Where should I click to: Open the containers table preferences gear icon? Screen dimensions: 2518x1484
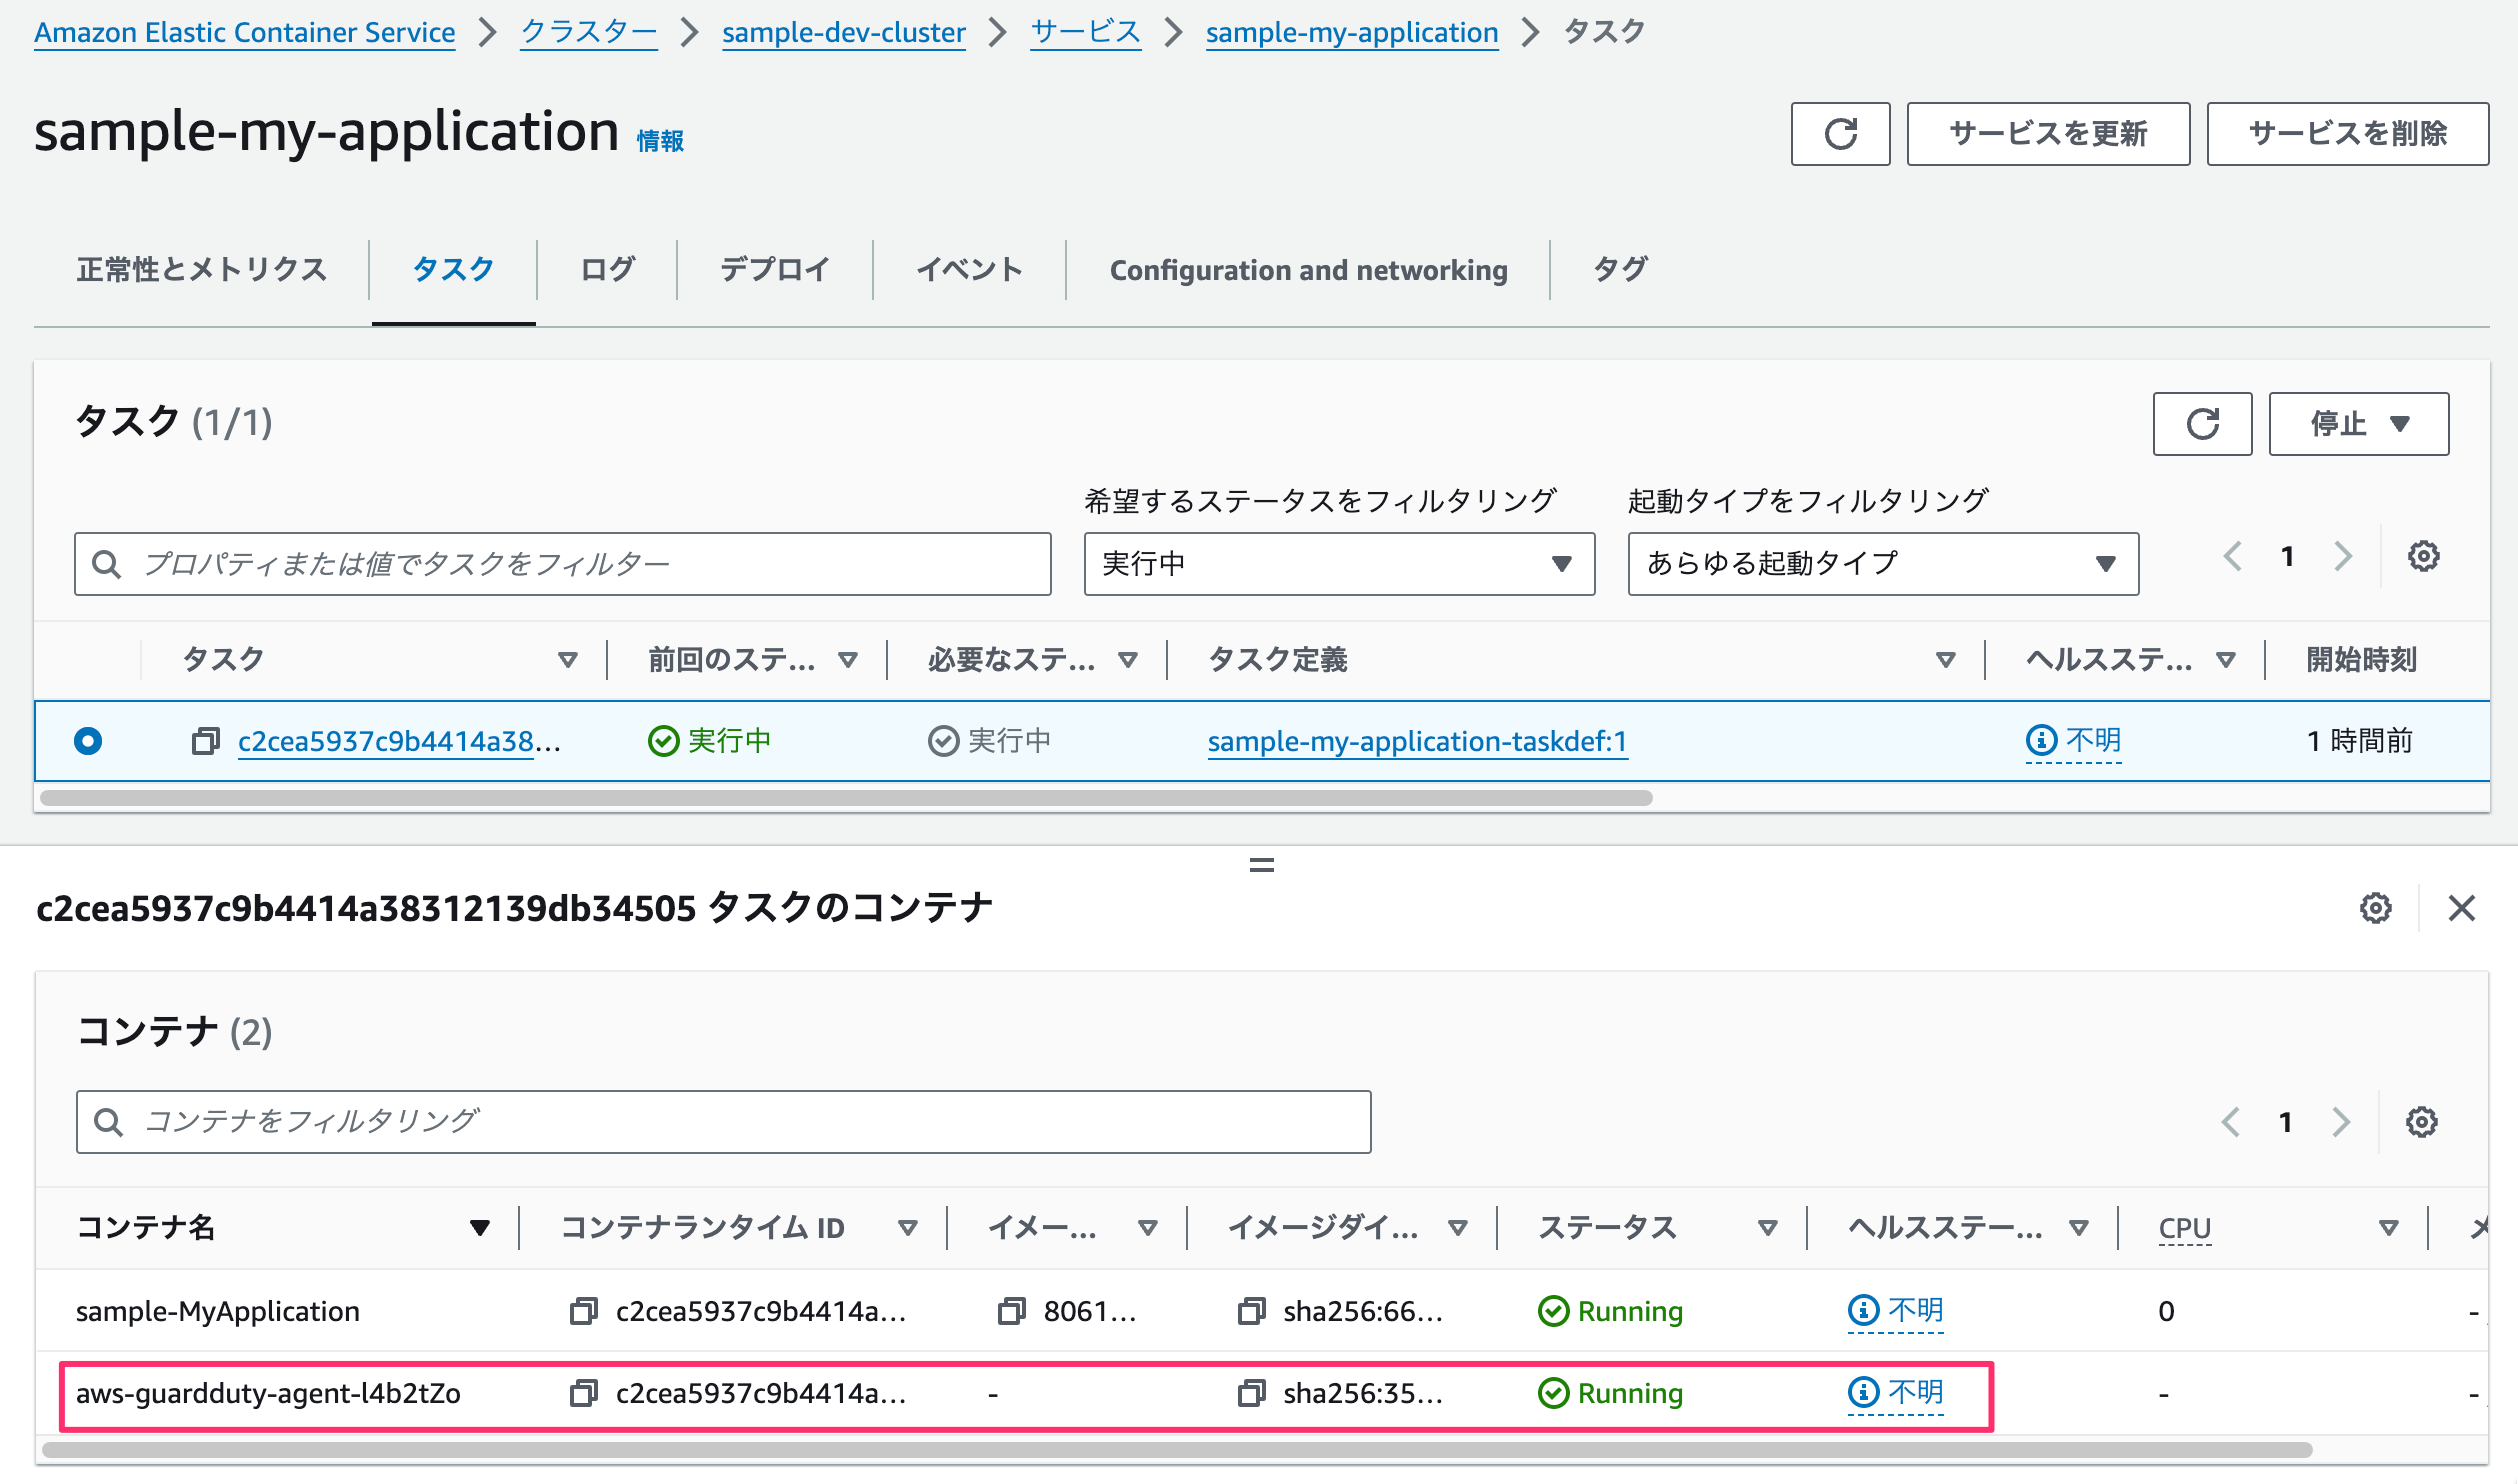pyautogui.click(x=2421, y=1122)
